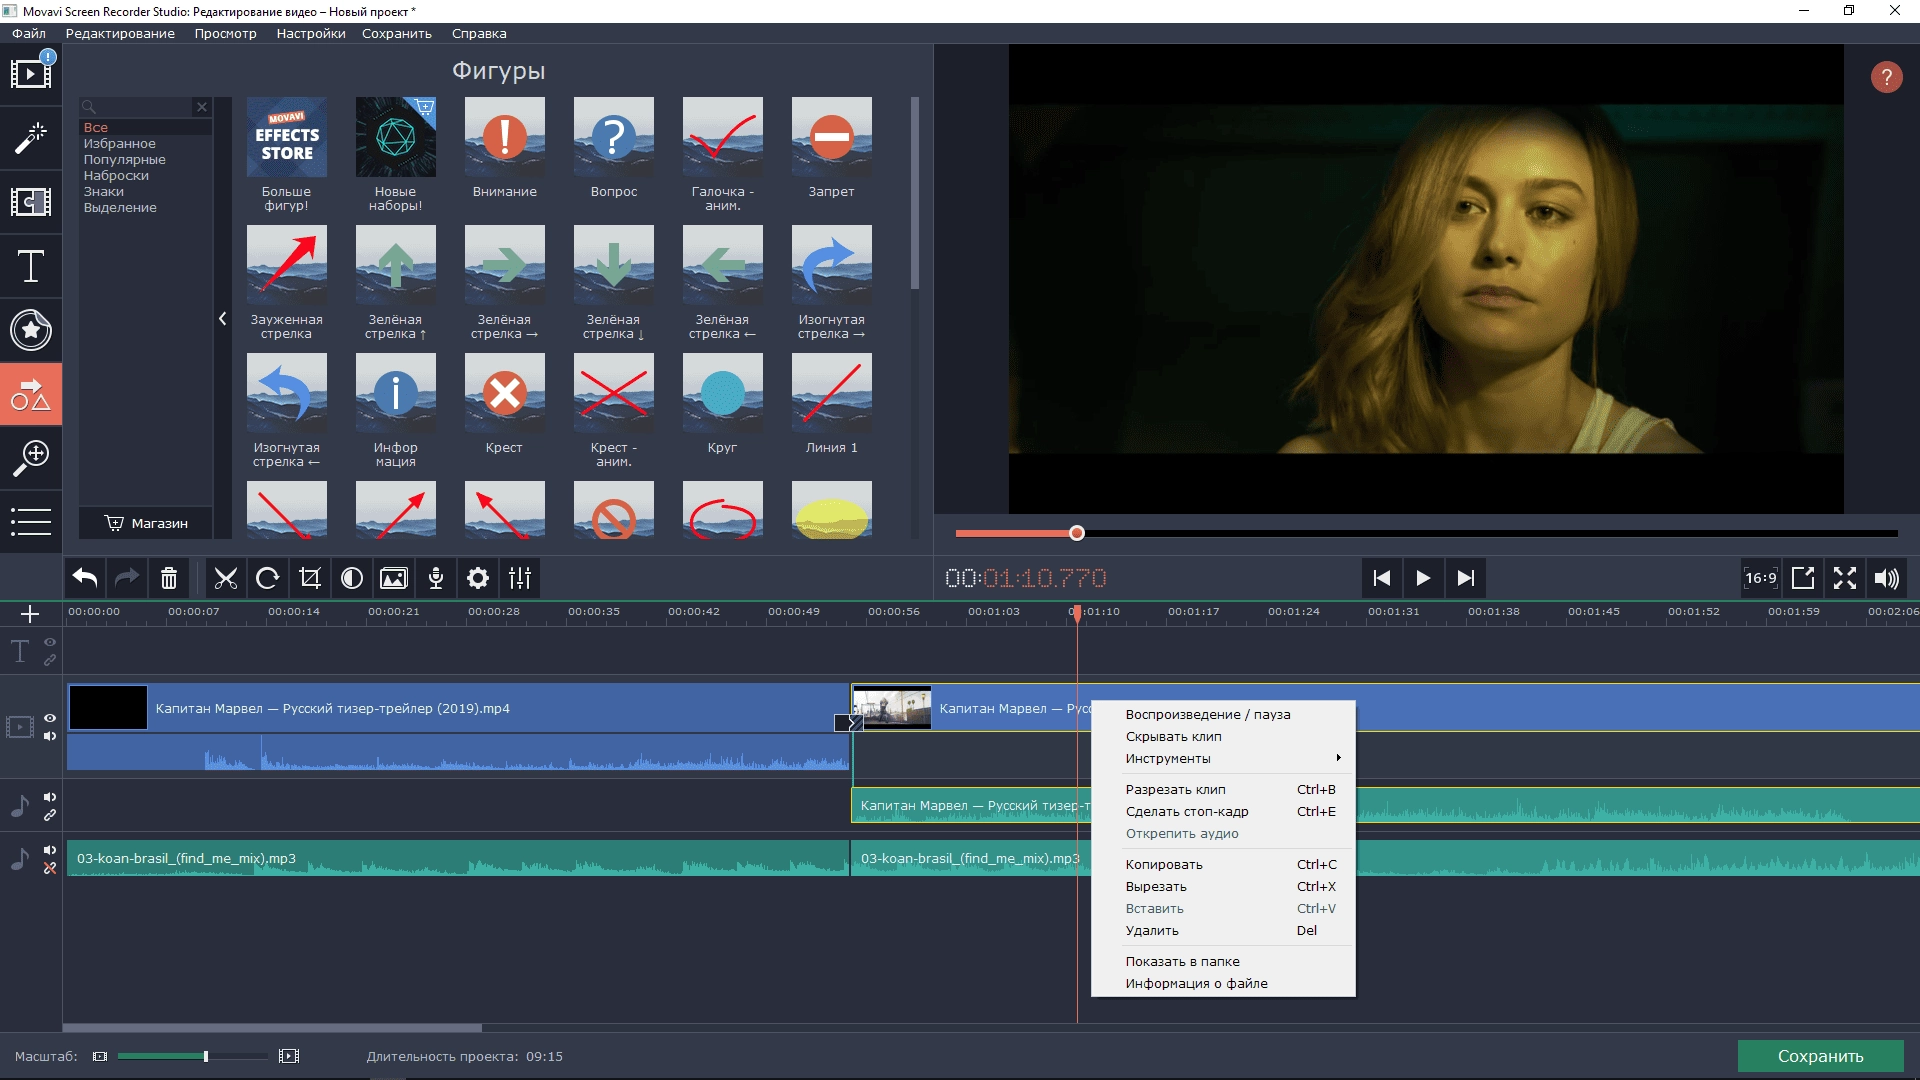Viewport: 1920px width, 1080px height.
Task: Open the titles T tab
Action: (31, 266)
